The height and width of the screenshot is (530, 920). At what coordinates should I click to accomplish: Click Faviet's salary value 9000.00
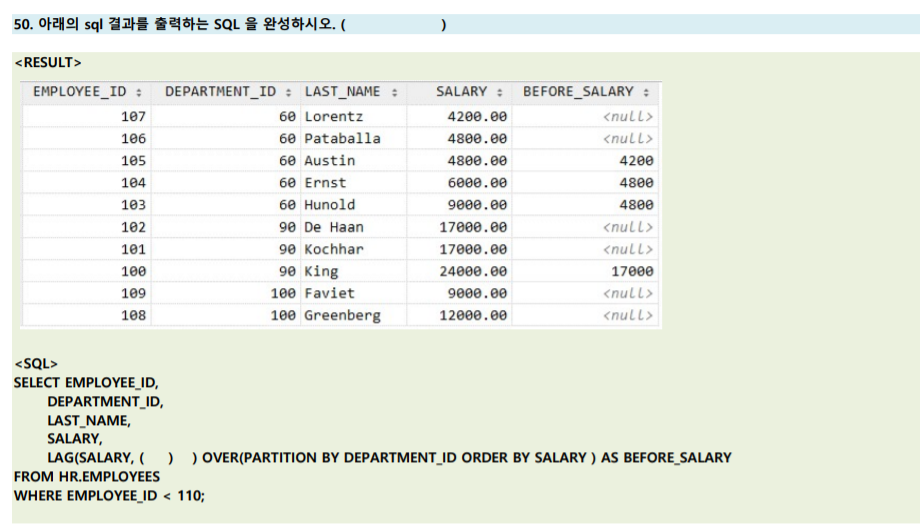[x=477, y=293]
